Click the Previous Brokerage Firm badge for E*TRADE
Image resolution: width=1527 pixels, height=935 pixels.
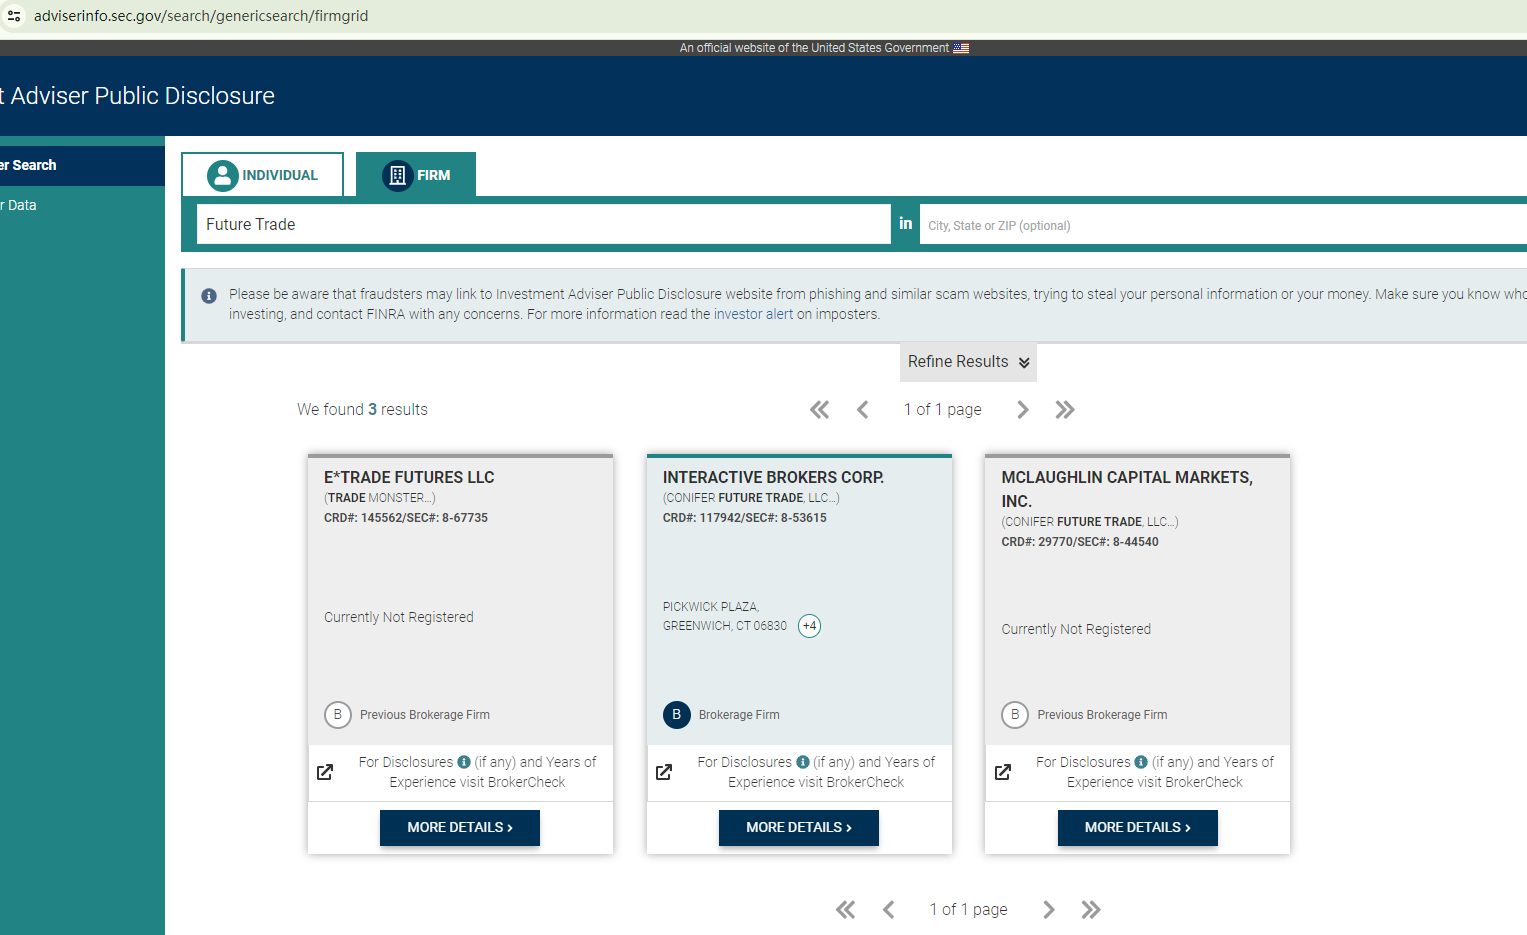[x=407, y=715]
